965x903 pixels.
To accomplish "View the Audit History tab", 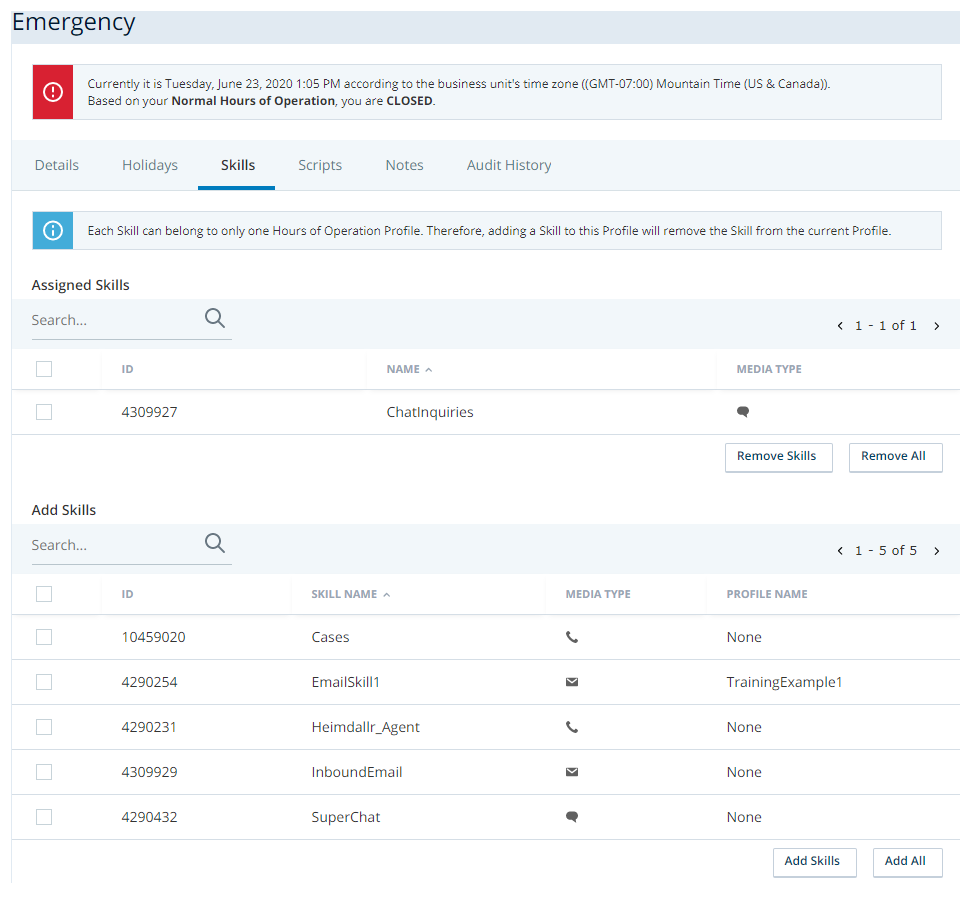I will [x=509, y=165].
